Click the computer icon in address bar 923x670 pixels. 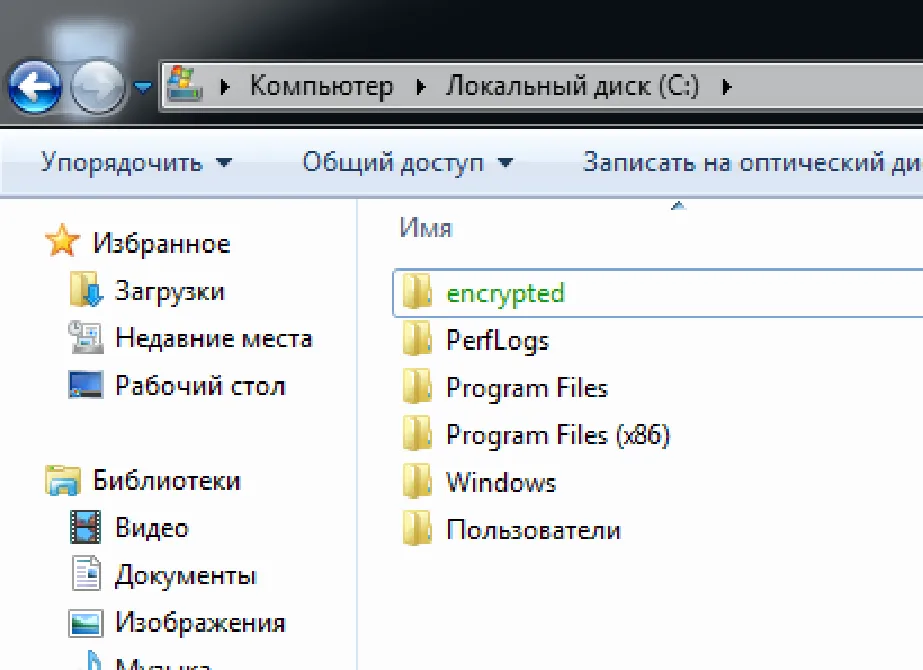[185, 84]
